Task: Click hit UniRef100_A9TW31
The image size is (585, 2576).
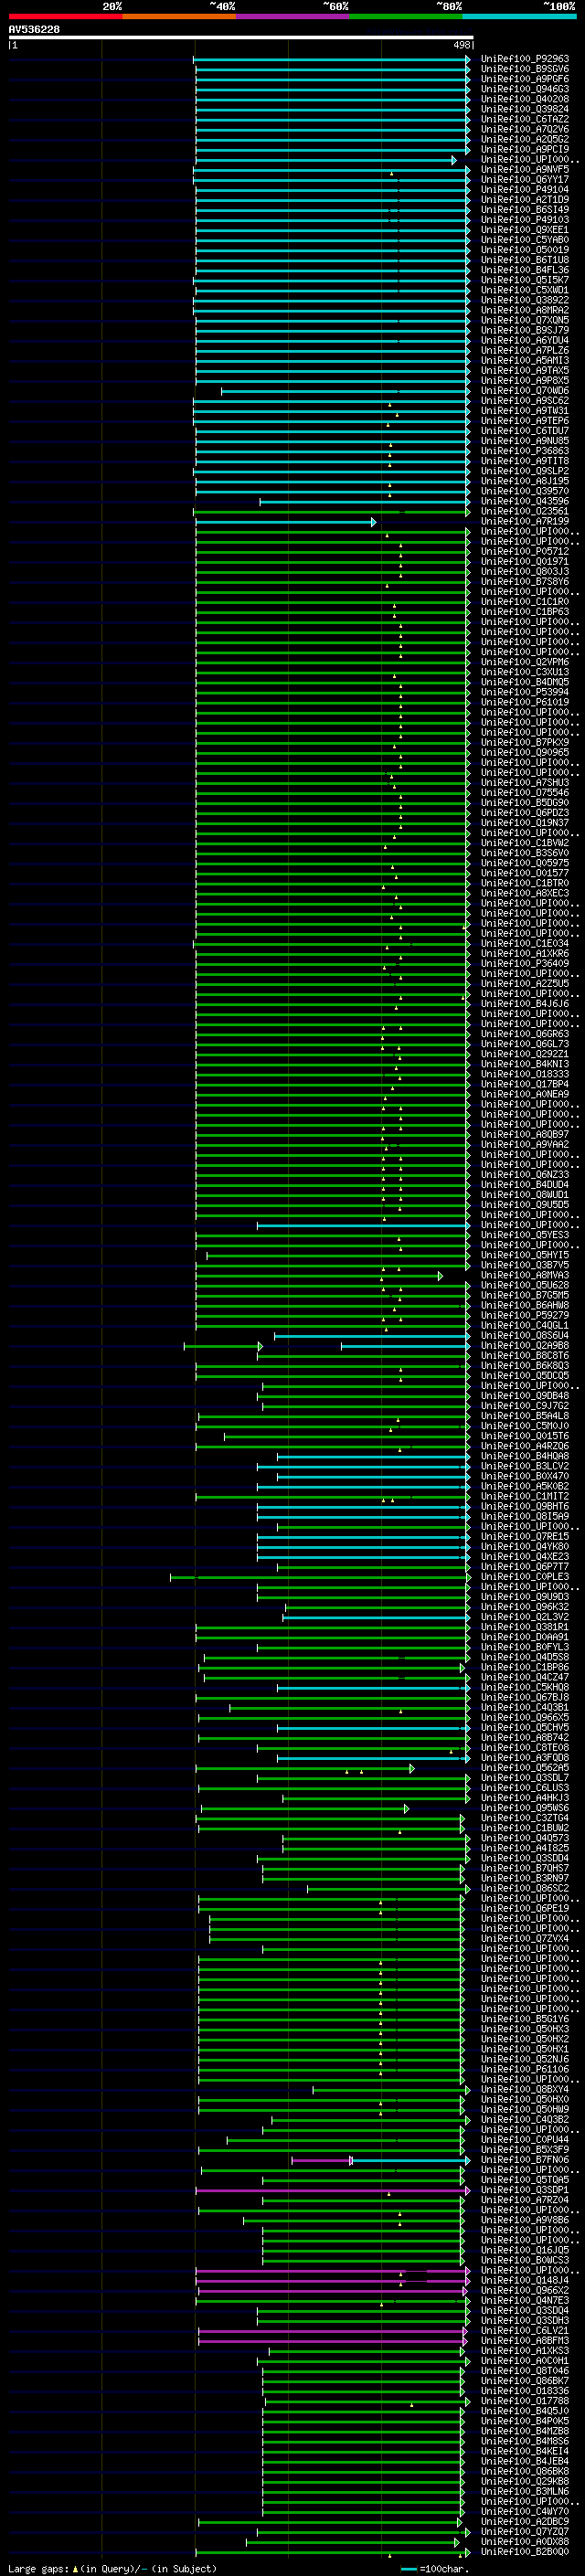Action: (524, 411)
